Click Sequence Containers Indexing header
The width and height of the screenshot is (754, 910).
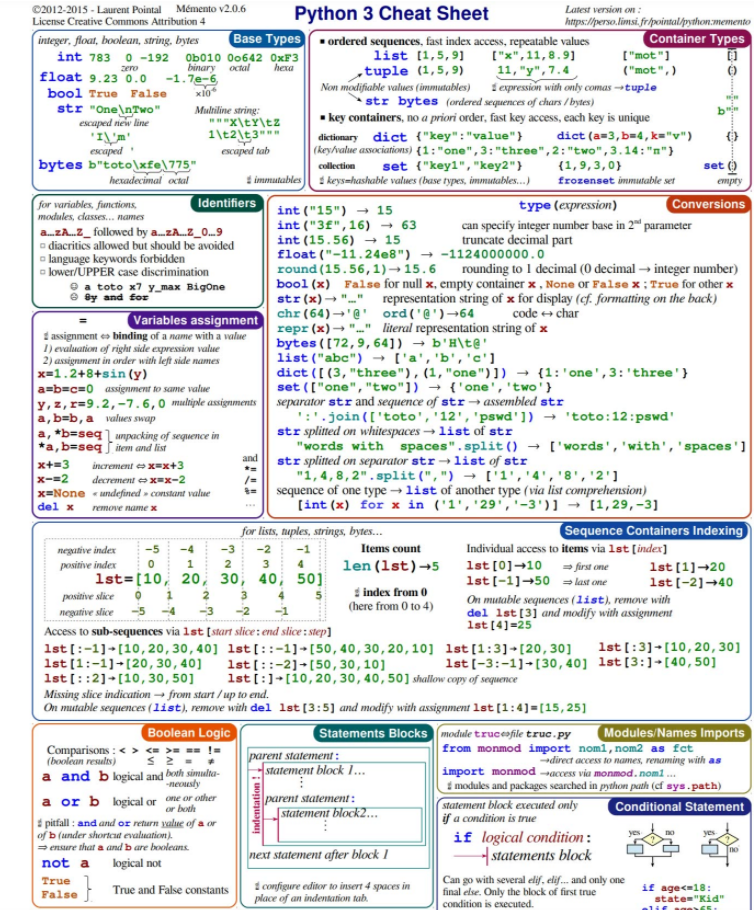[654, 530]
